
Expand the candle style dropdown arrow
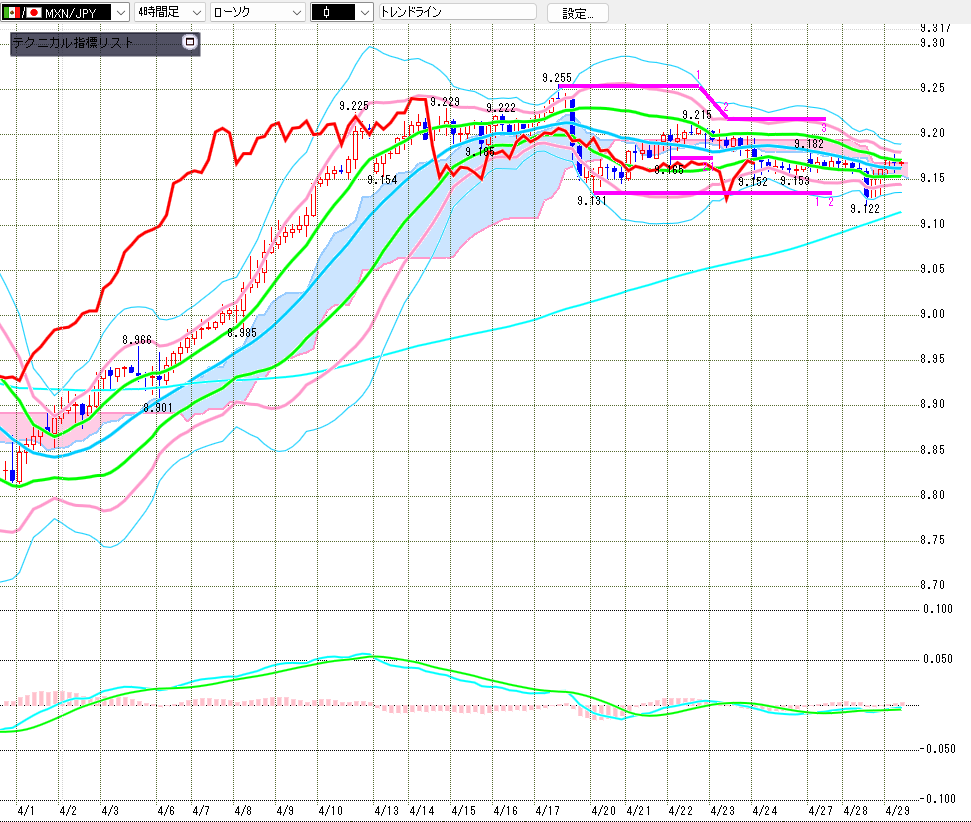coord(364,13)
